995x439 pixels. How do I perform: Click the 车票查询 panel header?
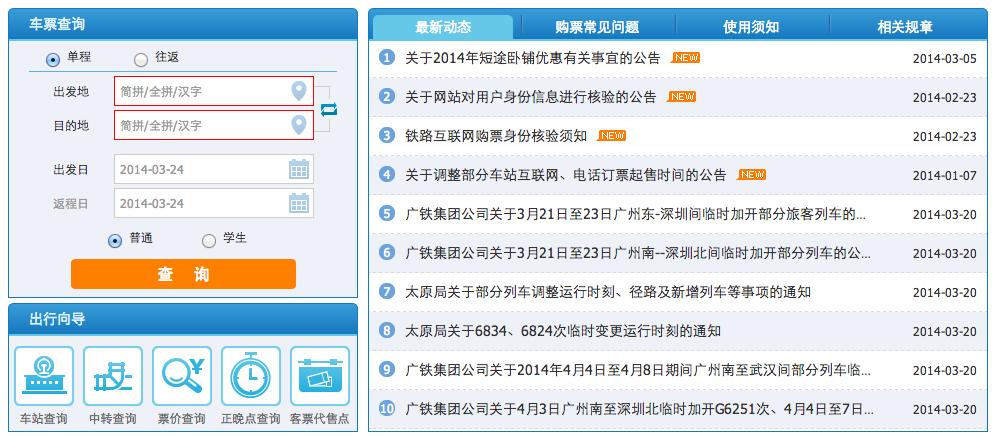[x=183, y=25]
